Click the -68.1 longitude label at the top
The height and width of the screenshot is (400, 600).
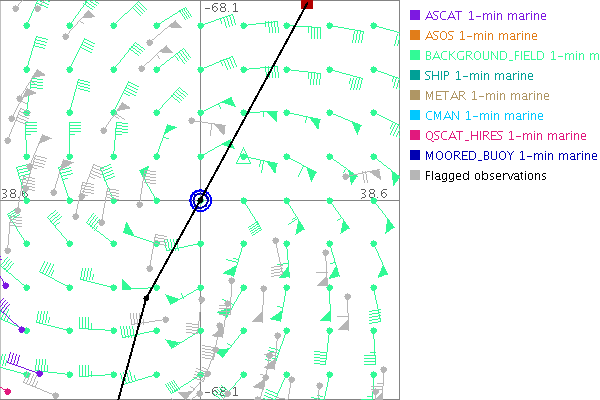(x=221, y=7)
